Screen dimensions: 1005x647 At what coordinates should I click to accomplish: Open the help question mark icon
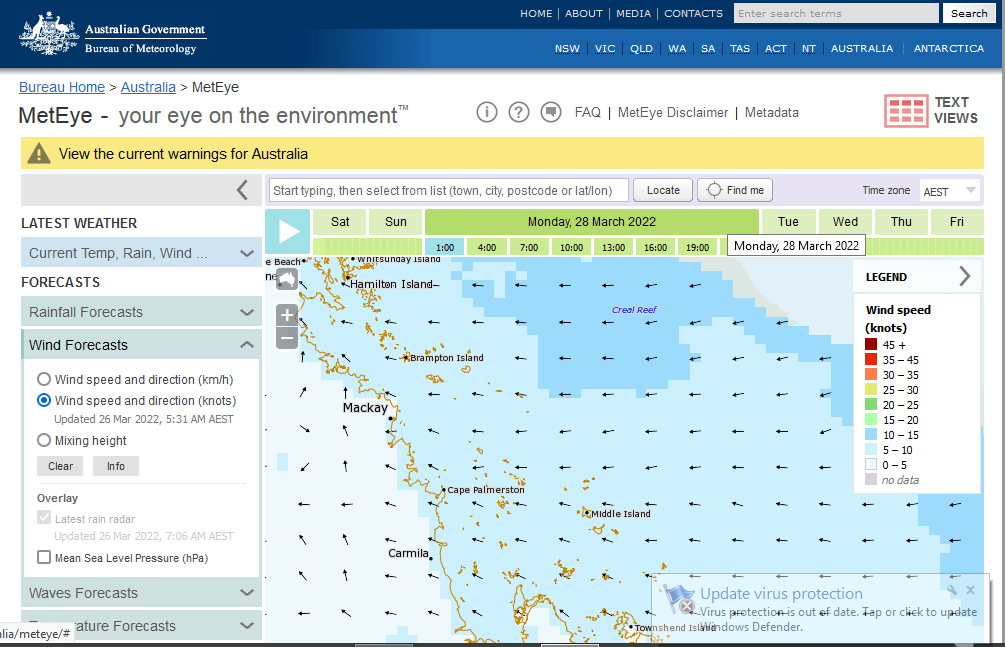(519, 112)
